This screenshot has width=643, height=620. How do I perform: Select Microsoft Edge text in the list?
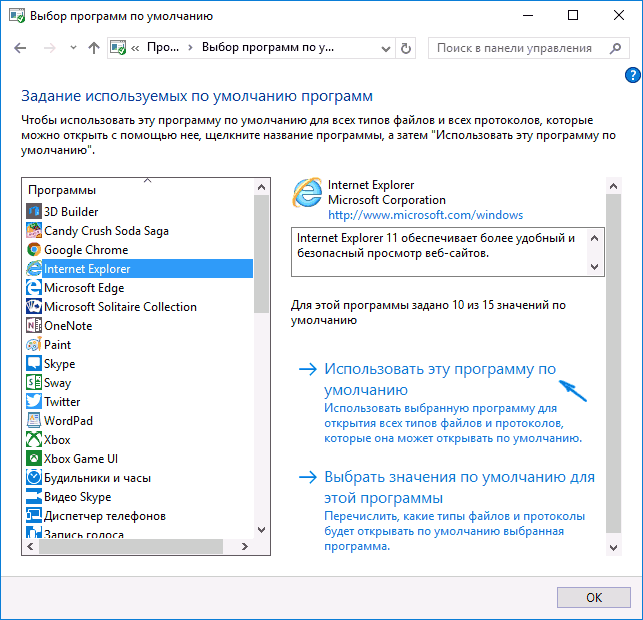click(x=84, y=288)
